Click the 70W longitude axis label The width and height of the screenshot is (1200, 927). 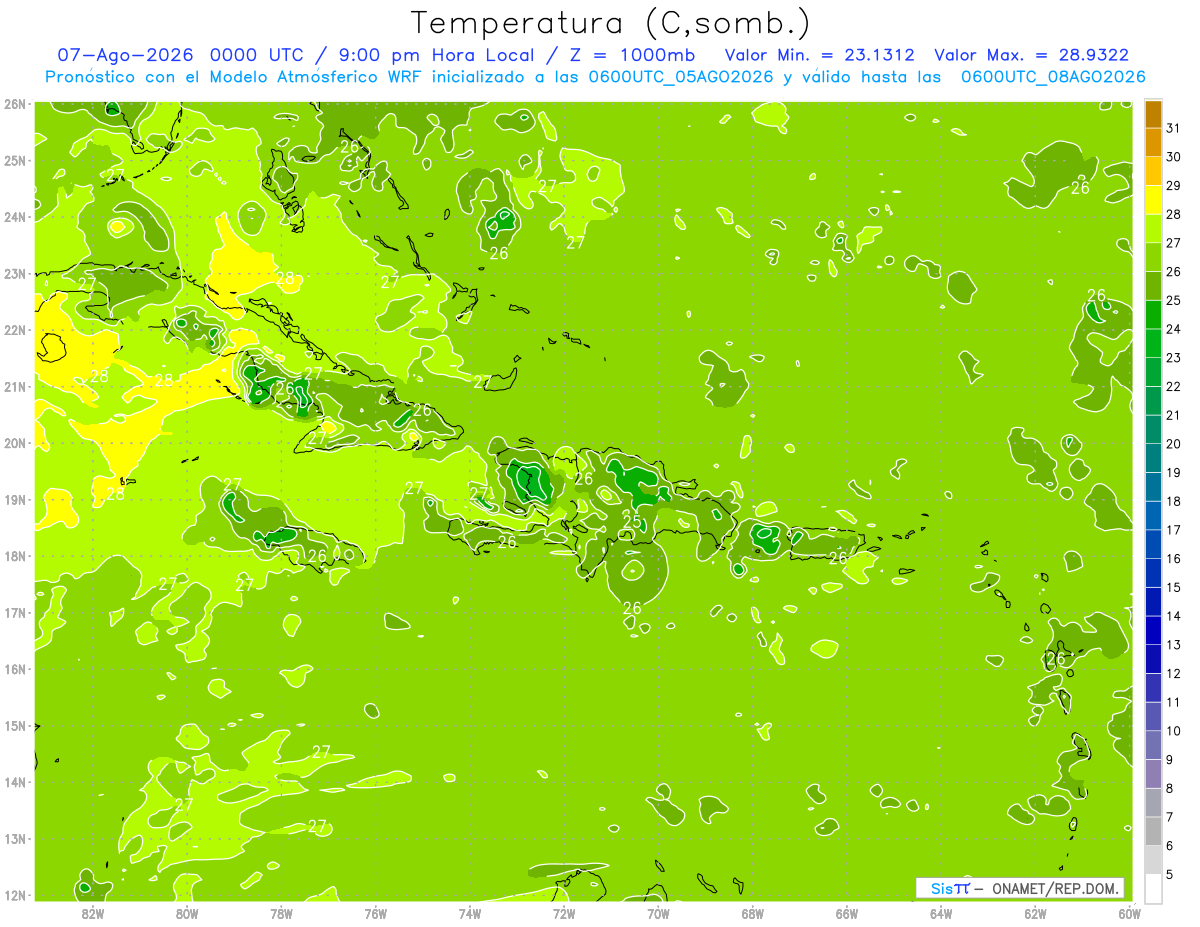[x=658, y=913]
